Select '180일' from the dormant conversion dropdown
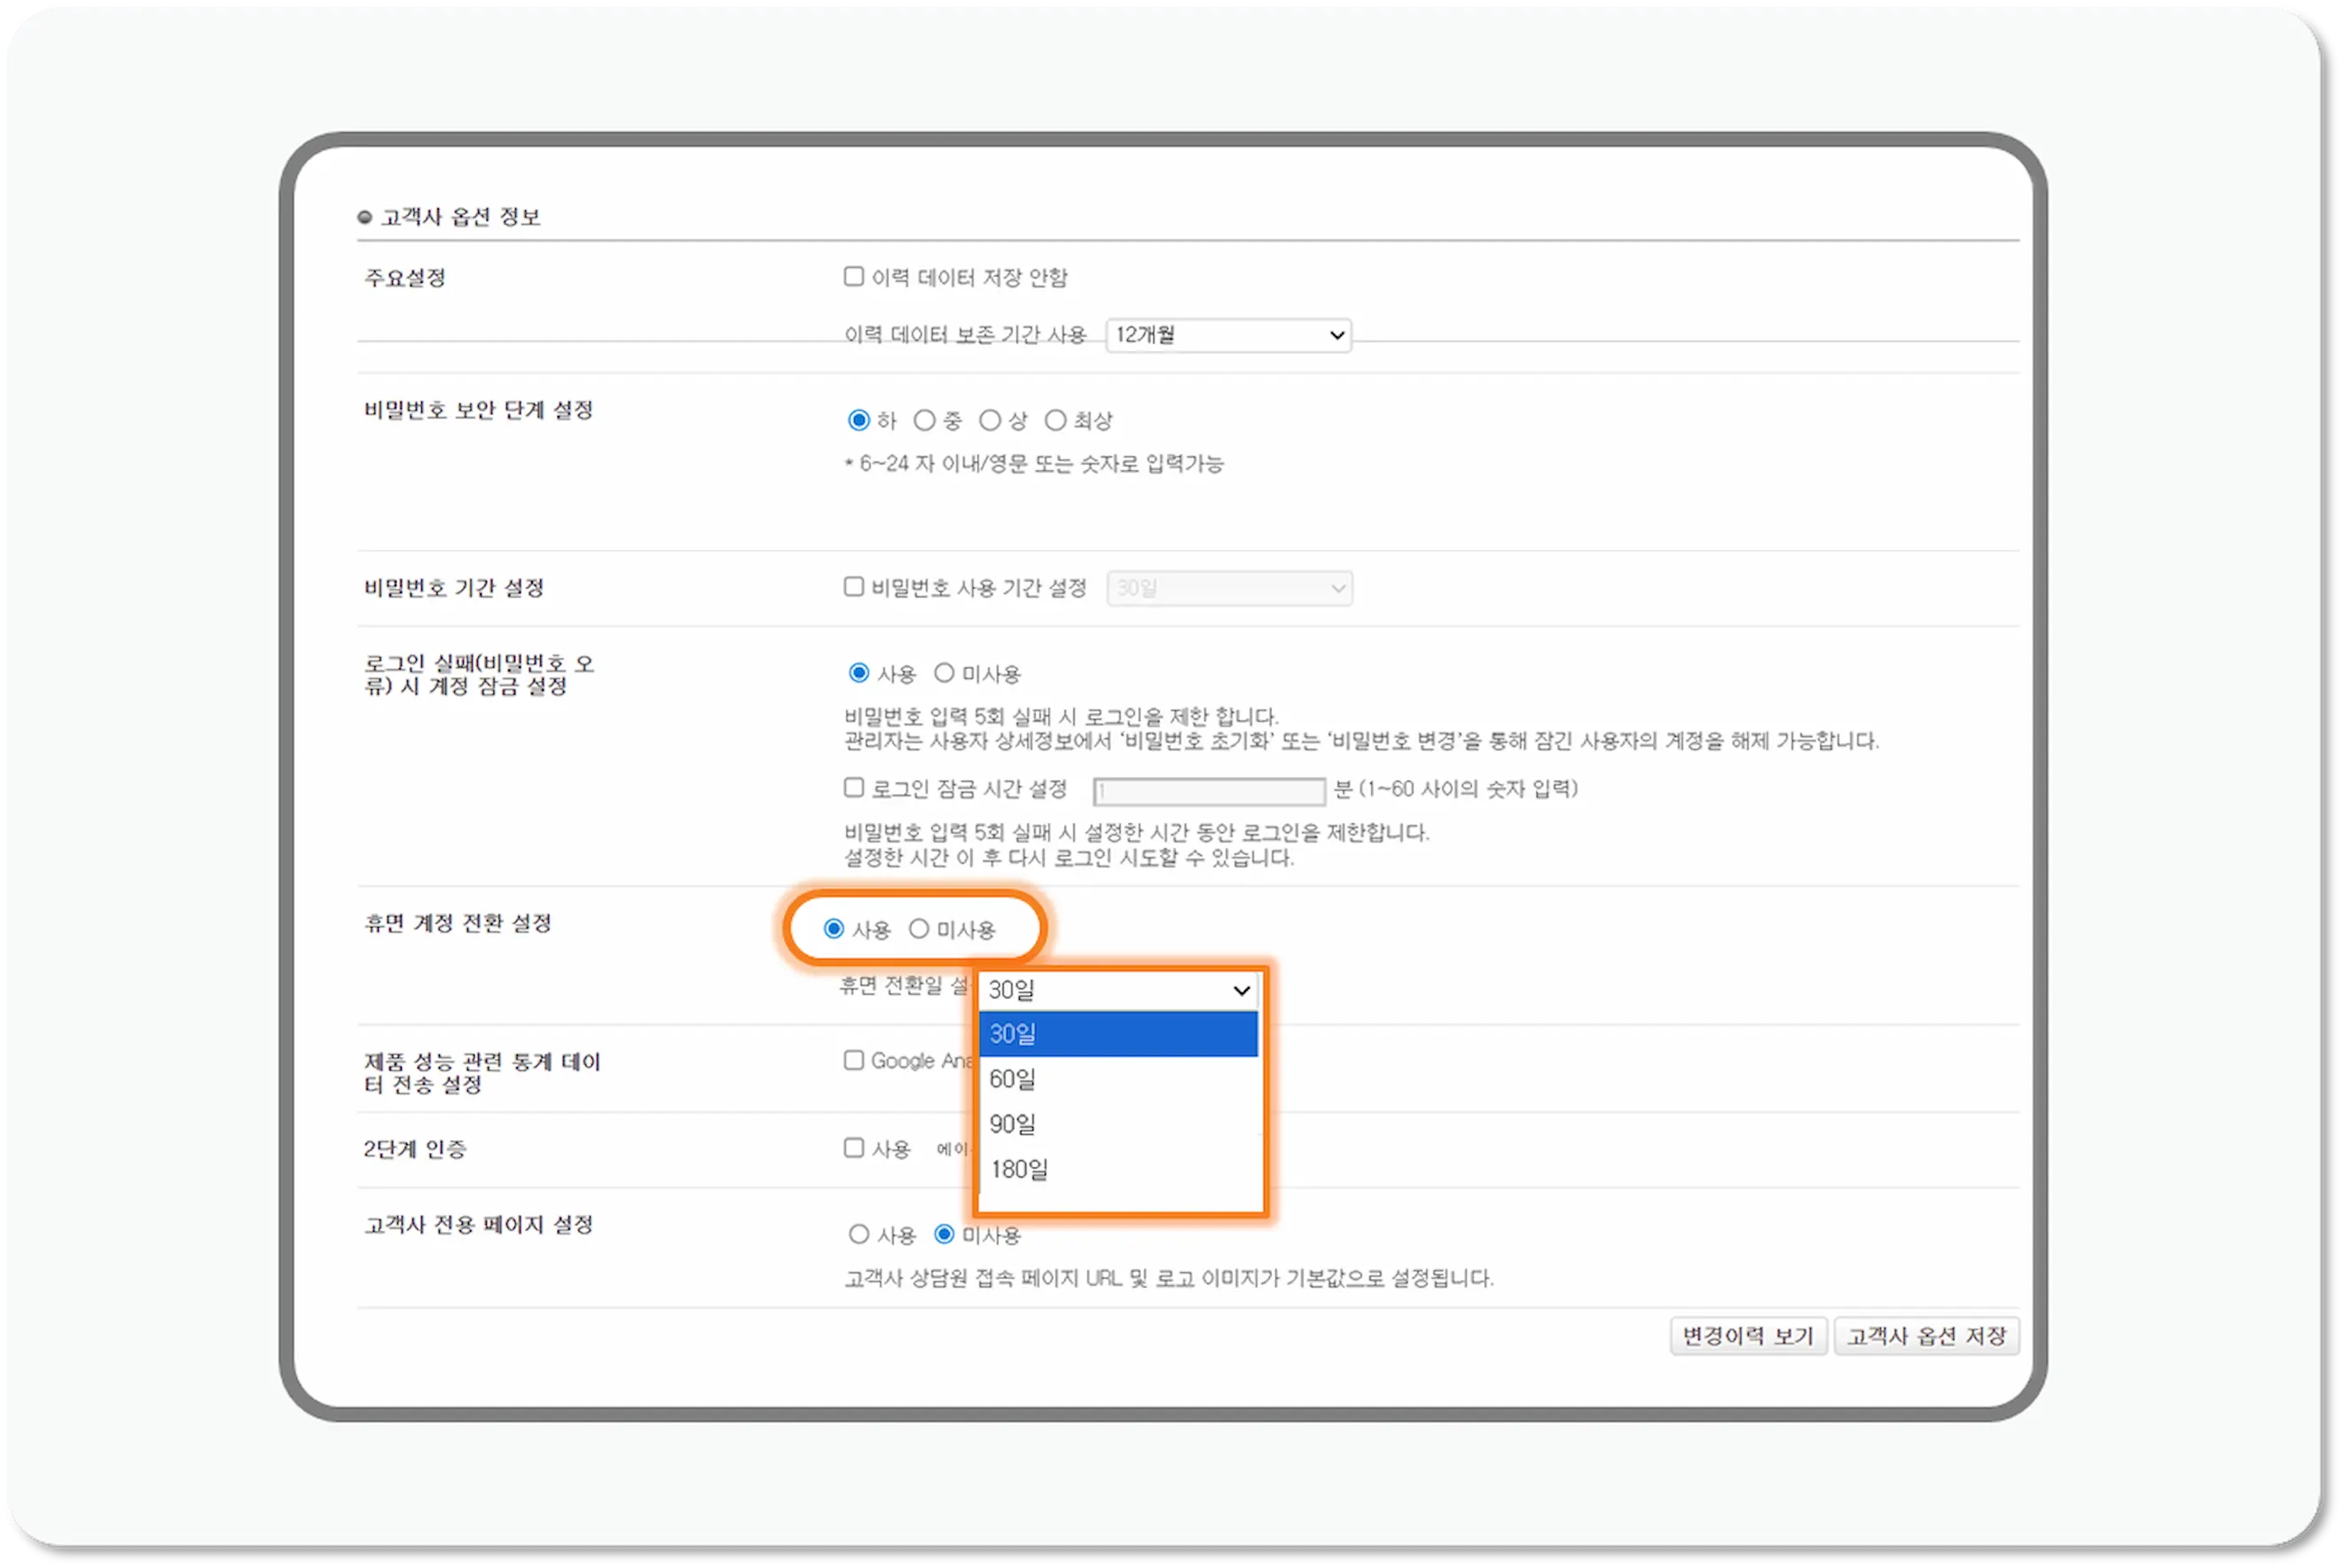2343x1568 pixels. (x=1018, y=1169)
